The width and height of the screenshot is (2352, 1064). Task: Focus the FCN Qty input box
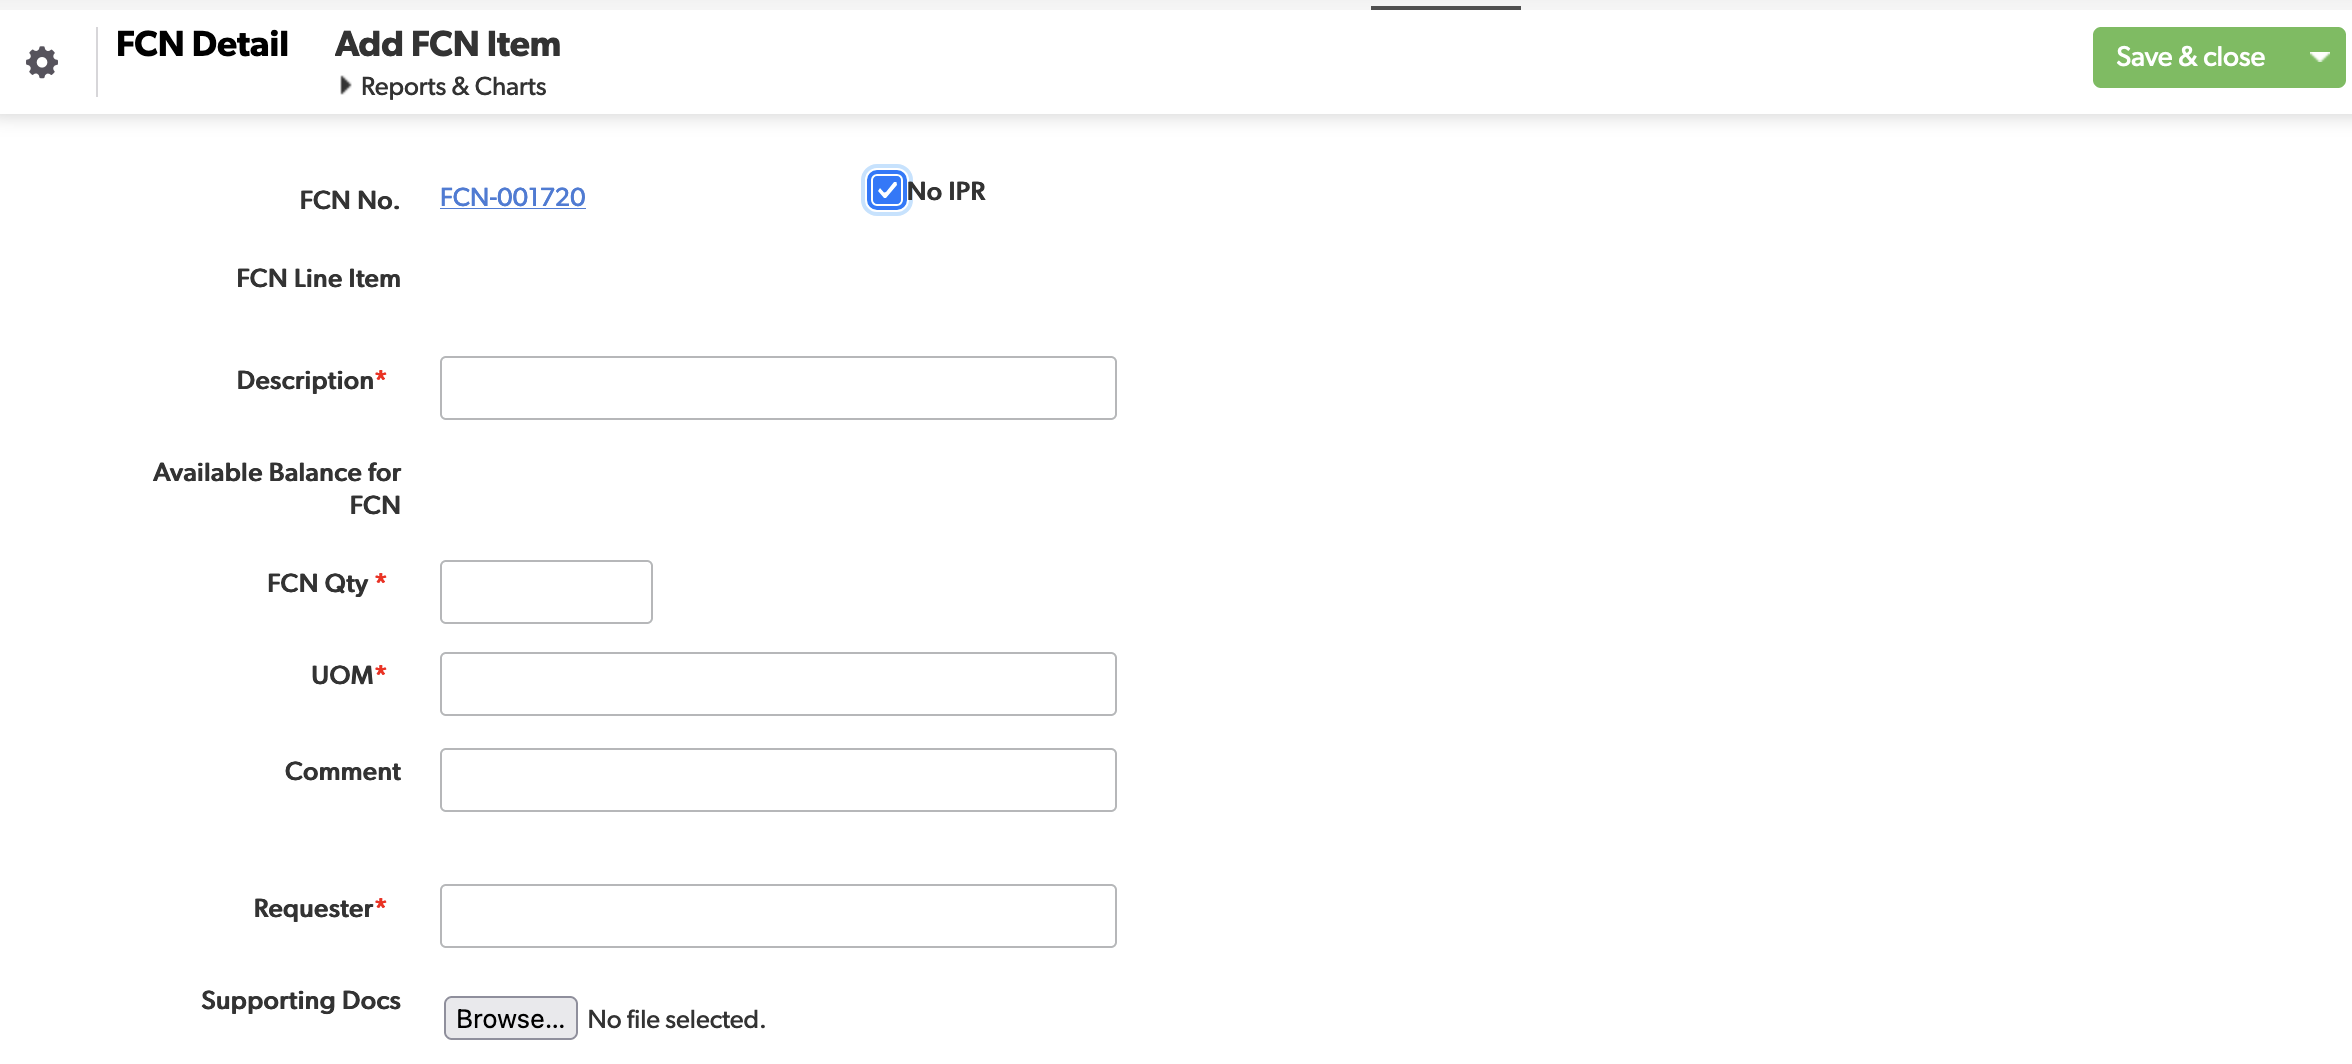point(546,592)
